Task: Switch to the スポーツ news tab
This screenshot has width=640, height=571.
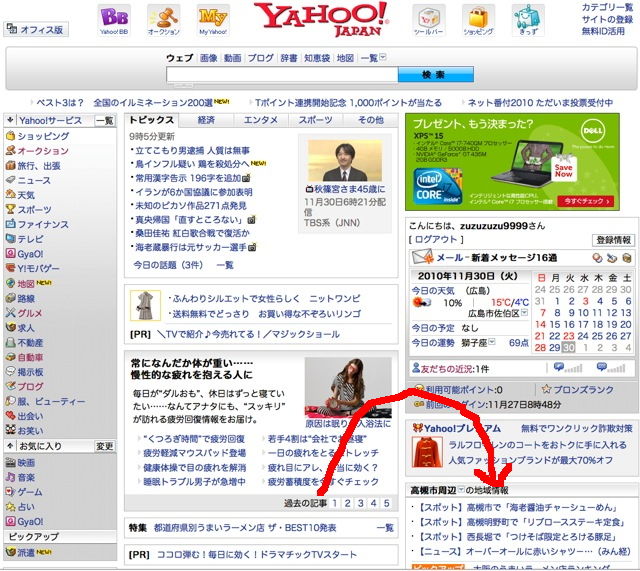Action: coord(316,120)
